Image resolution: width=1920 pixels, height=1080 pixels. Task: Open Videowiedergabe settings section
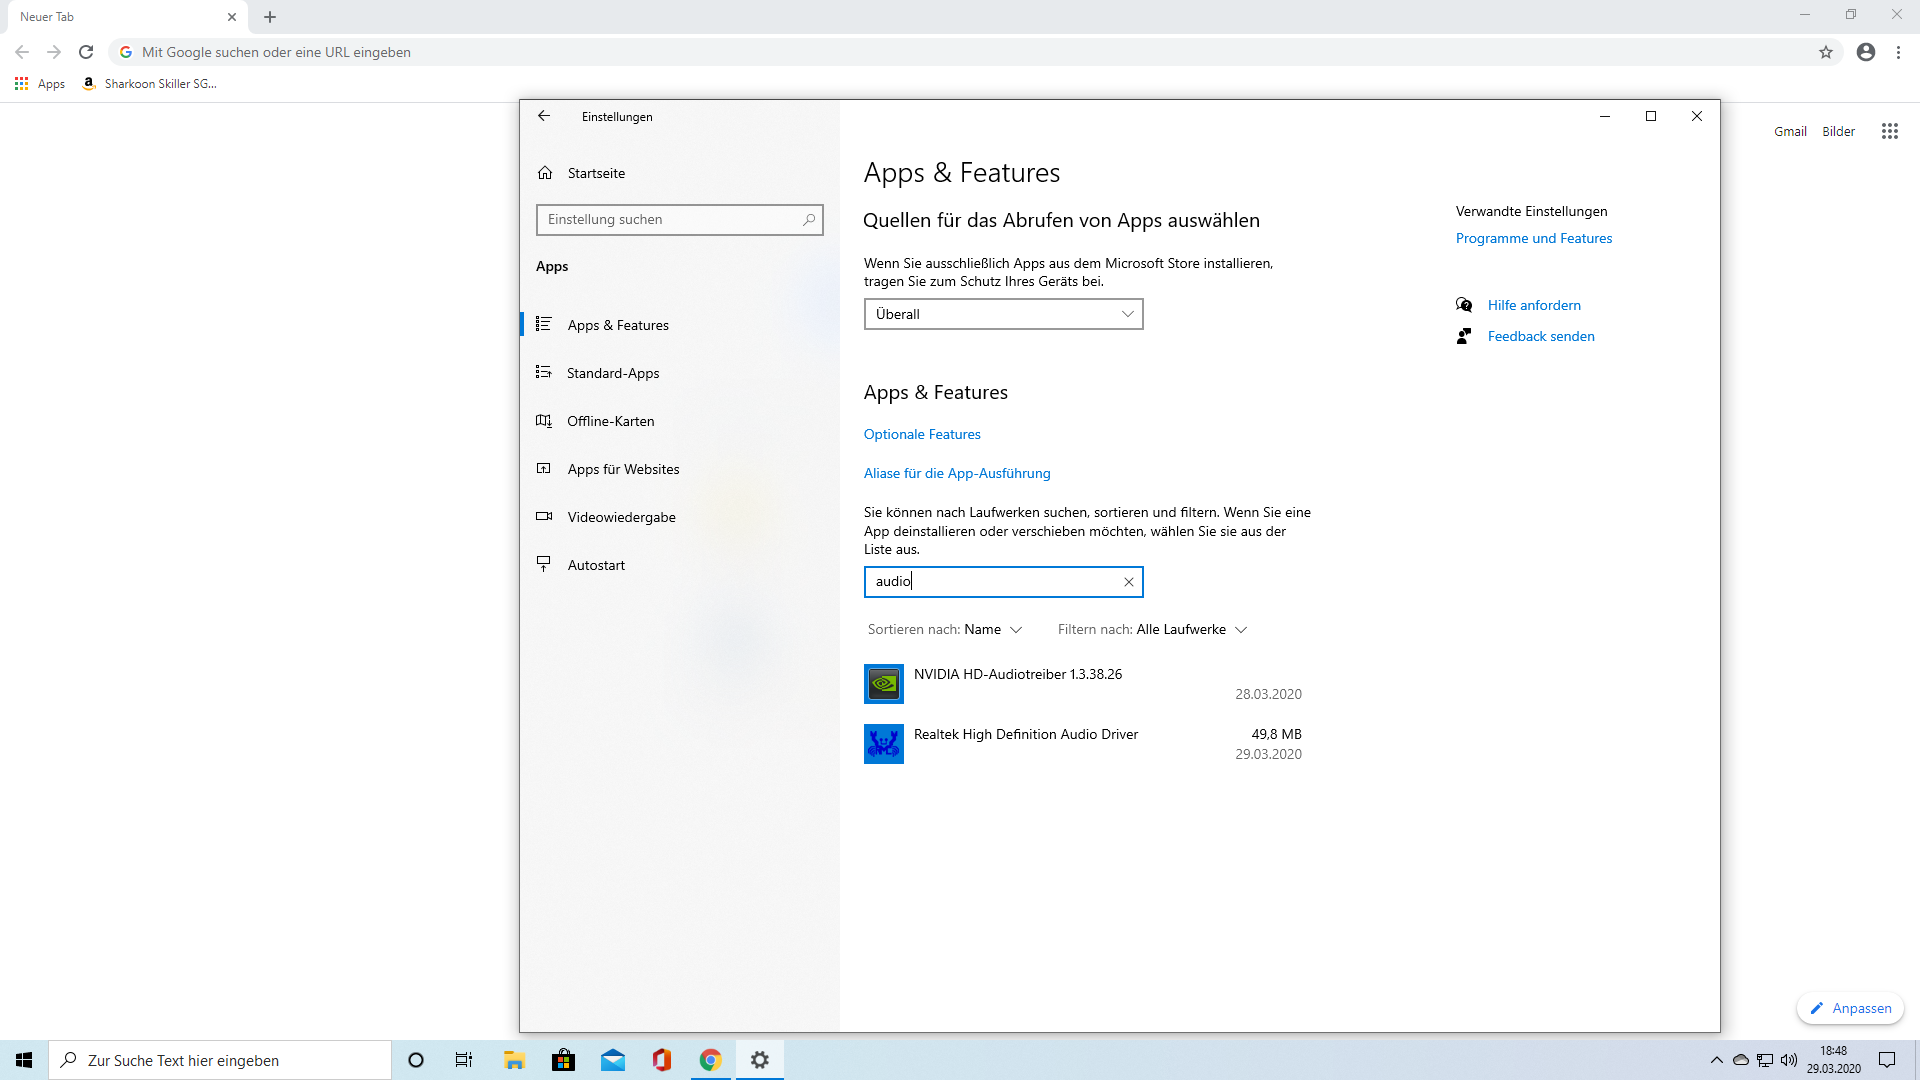(x=621, y=517)
